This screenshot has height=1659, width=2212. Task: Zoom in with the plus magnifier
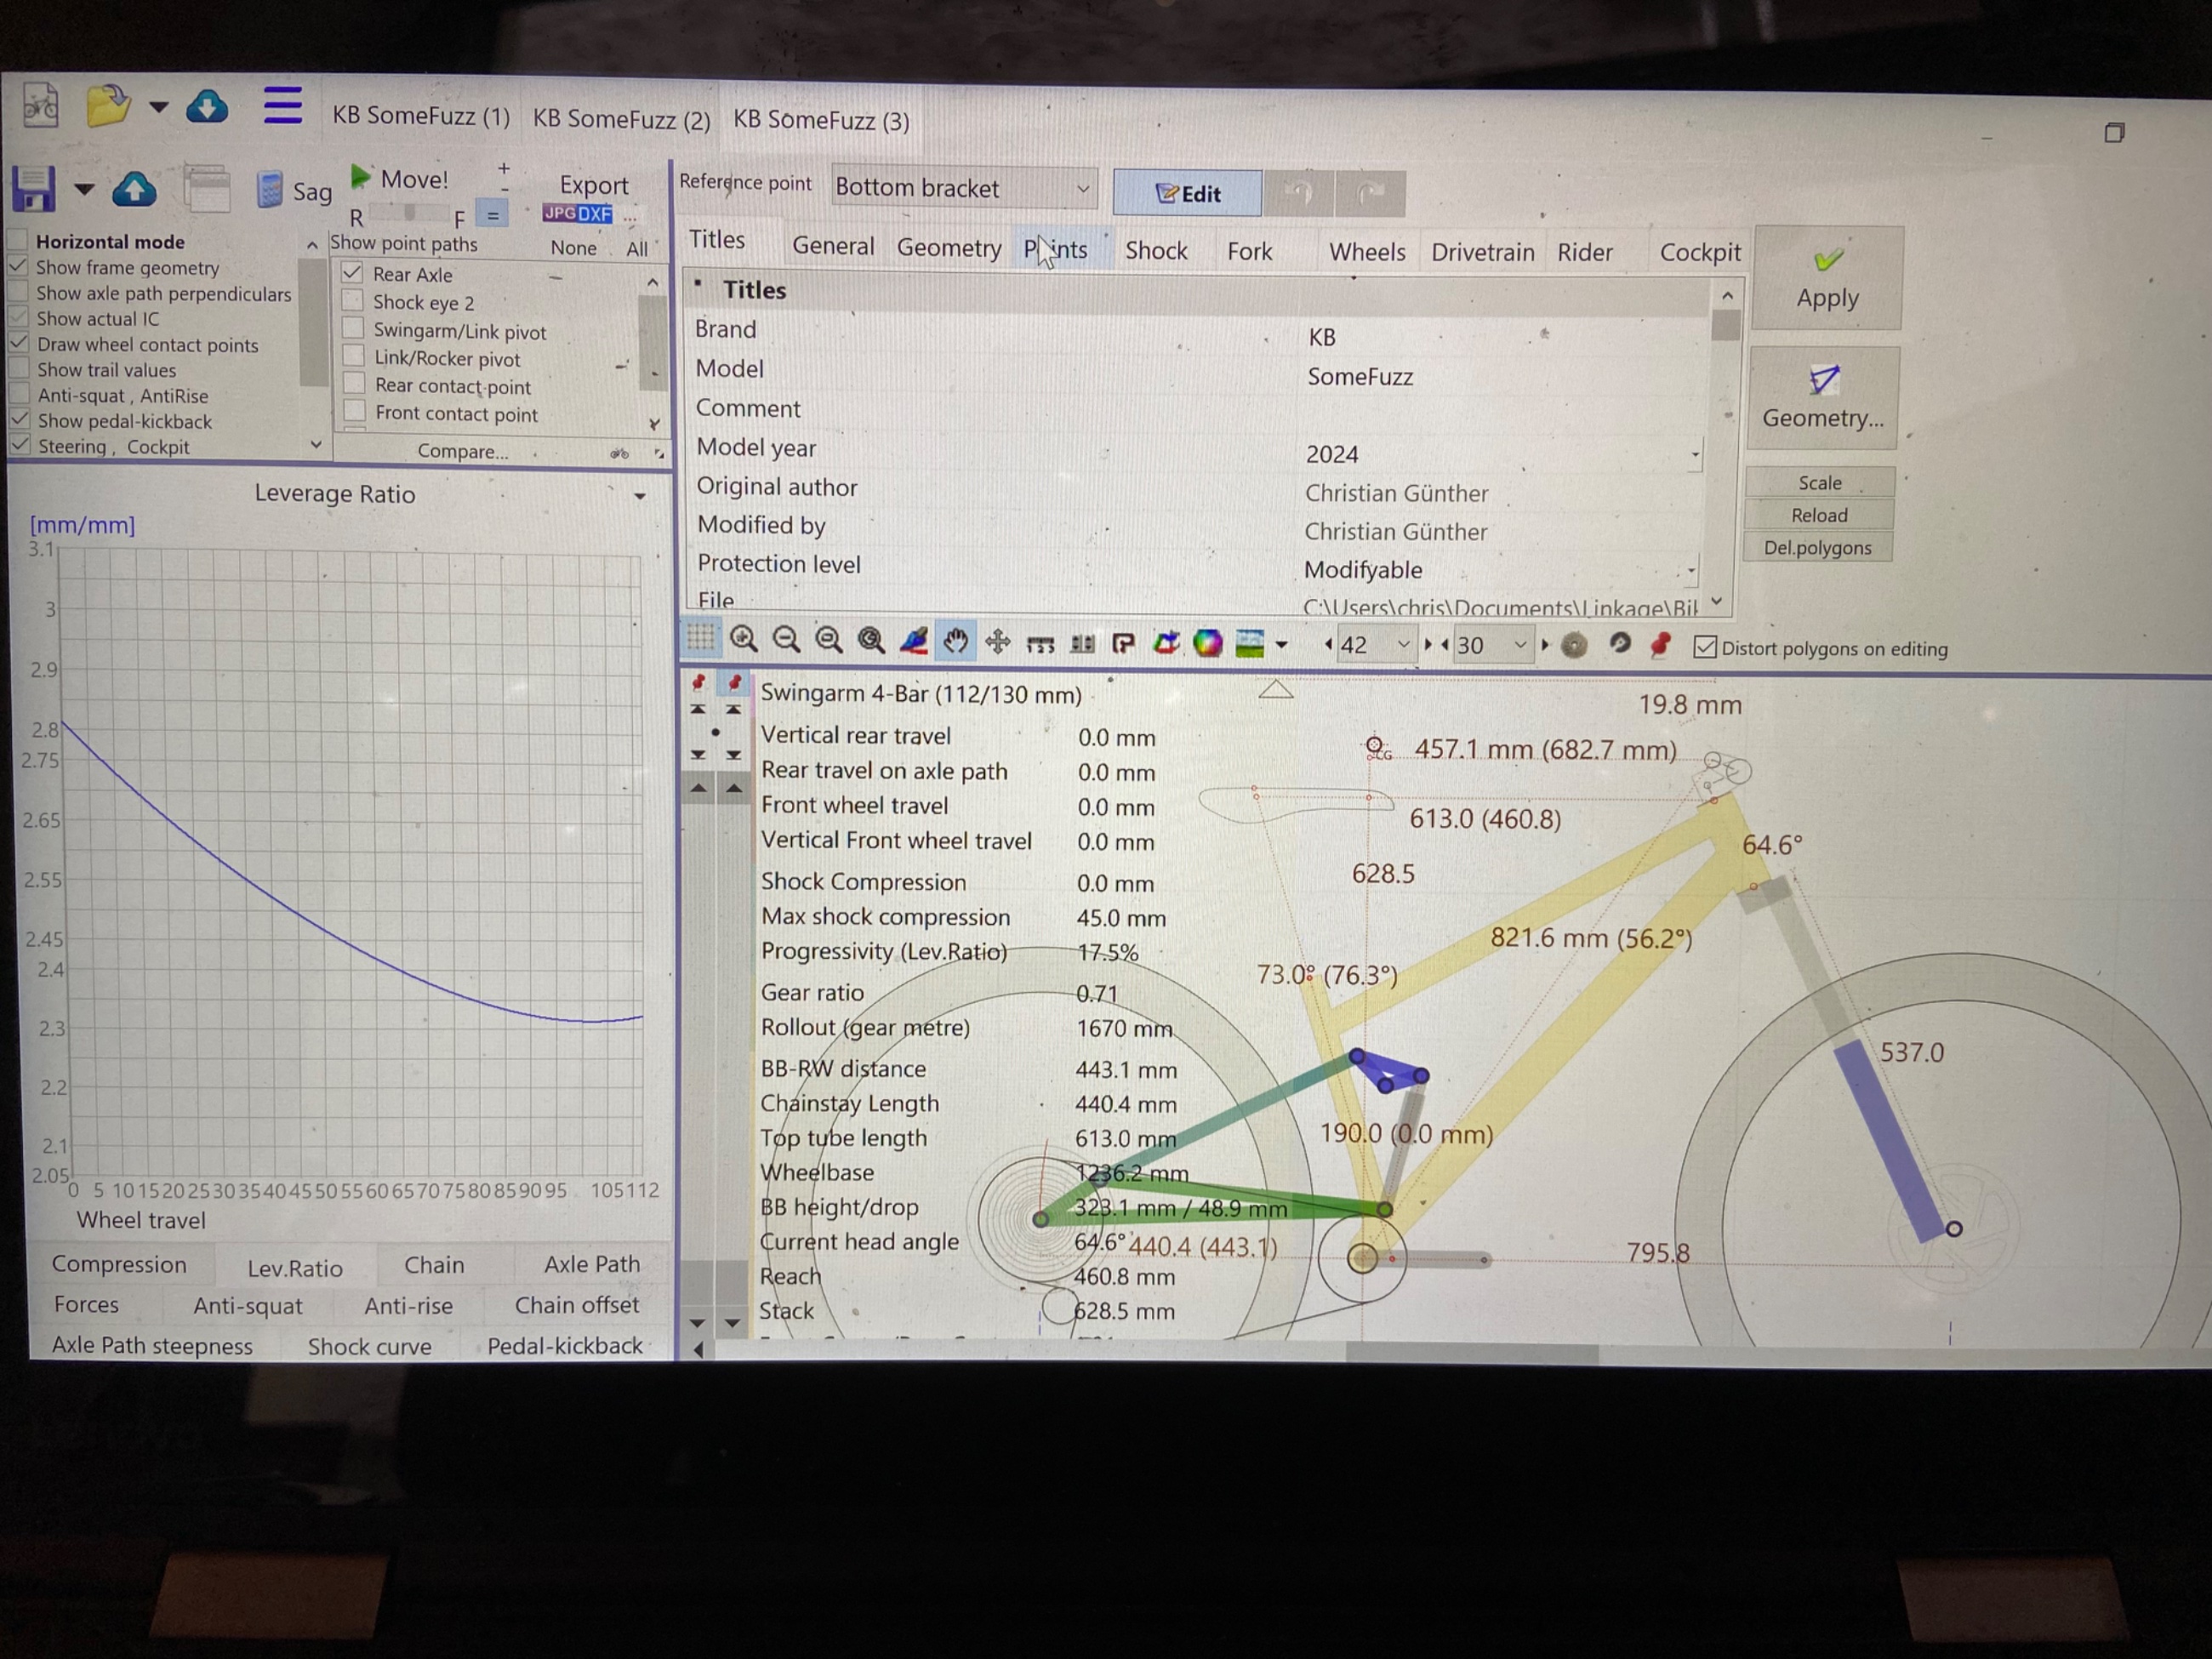[x=743, y=639]
